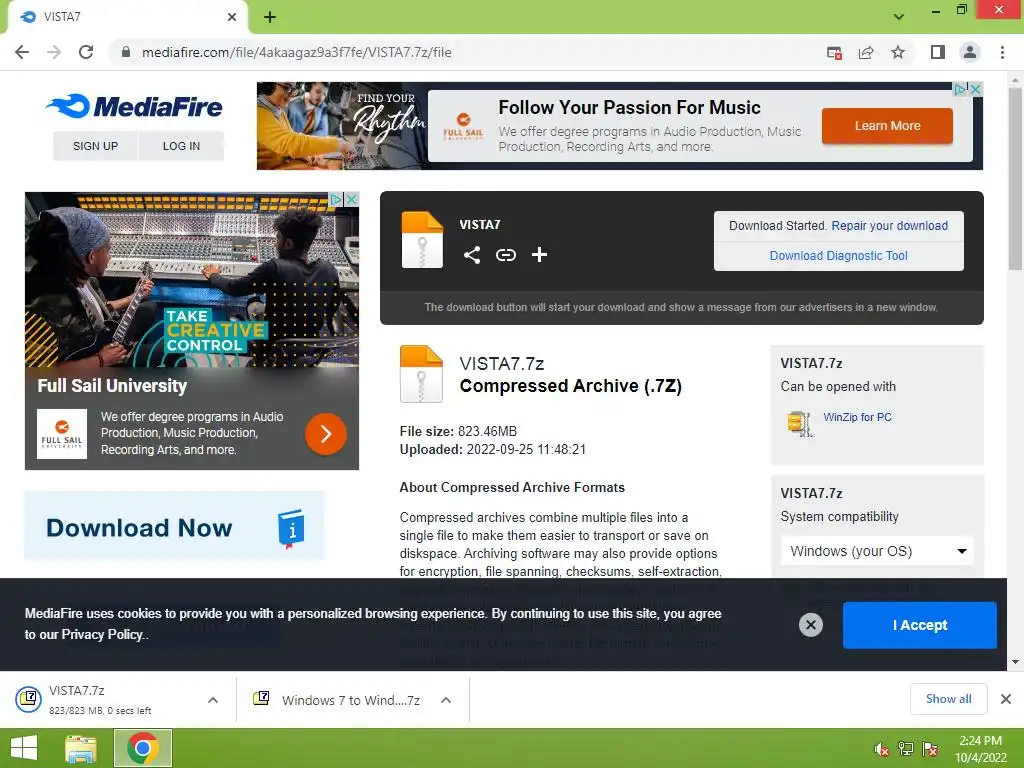Click the share page icon in address bar
Image resolution: width=1024 pixels, height=768 pixels.
[866, 52]
